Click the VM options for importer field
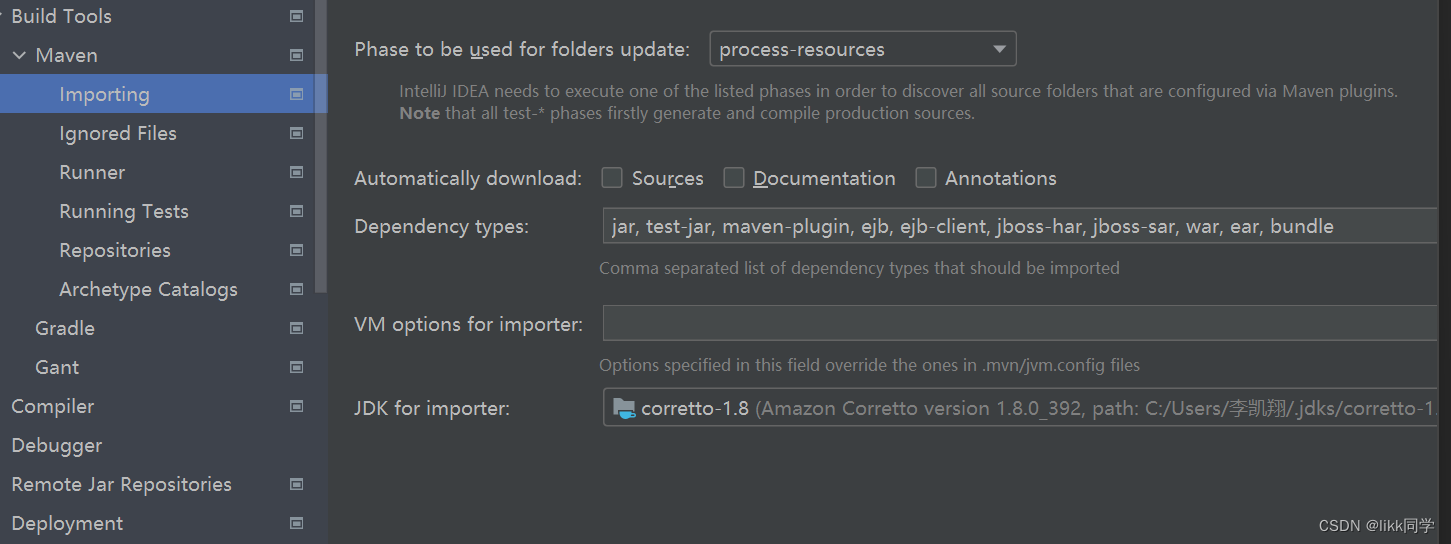This screenshot has height=544, width=1451. (x=1020, y=324)
